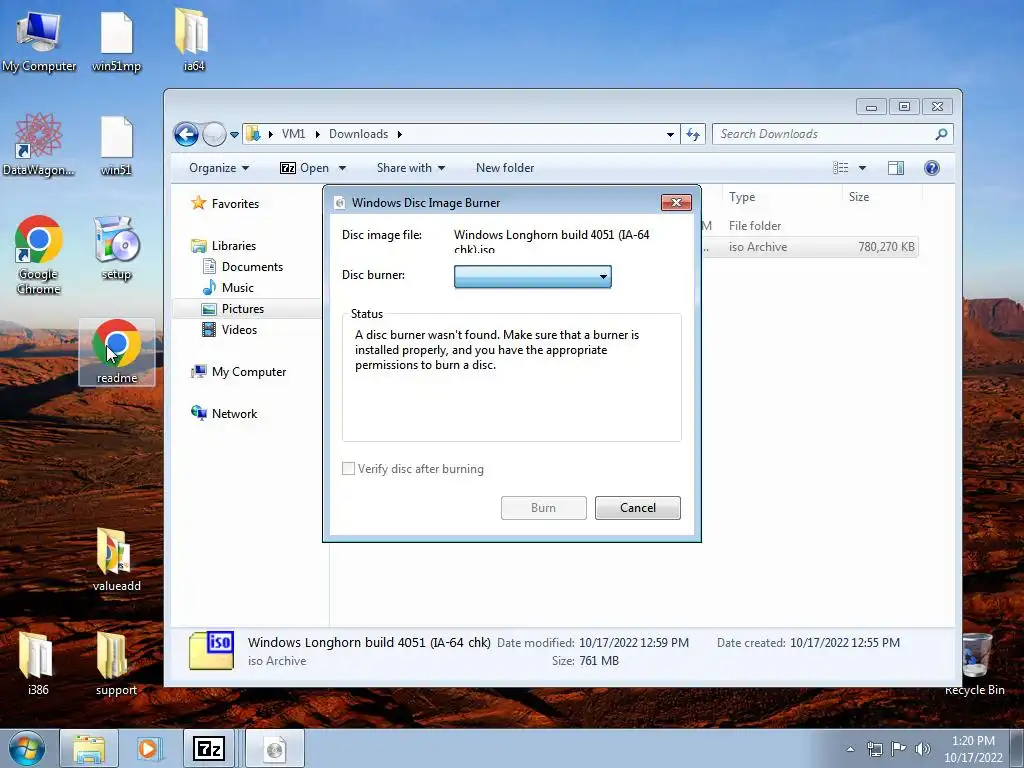Select the readme desktop icon
Image resolution: width=1024 pixels, height=768 pixels.
[x=116, y=351]
